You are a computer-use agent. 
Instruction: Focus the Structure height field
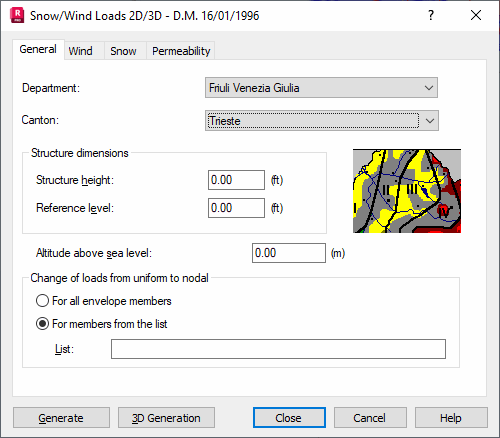236,180
